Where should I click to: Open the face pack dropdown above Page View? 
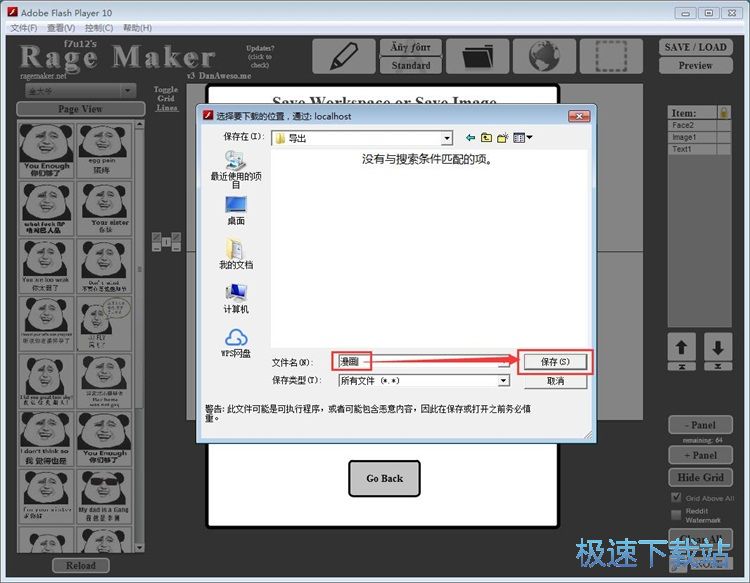tap(81, 90)
